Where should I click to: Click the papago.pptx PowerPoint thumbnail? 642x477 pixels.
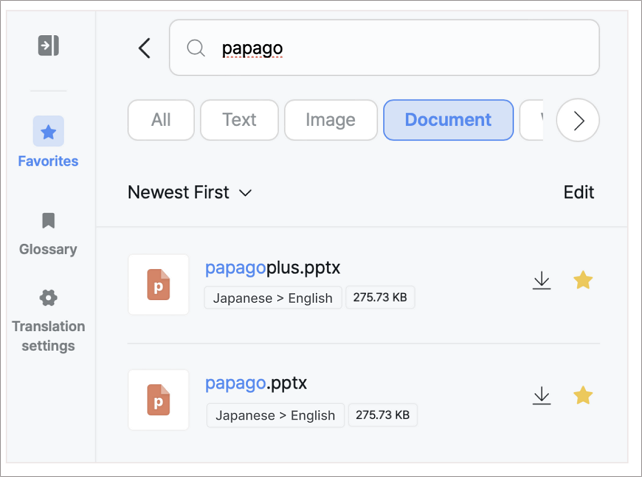pos(158,399)
